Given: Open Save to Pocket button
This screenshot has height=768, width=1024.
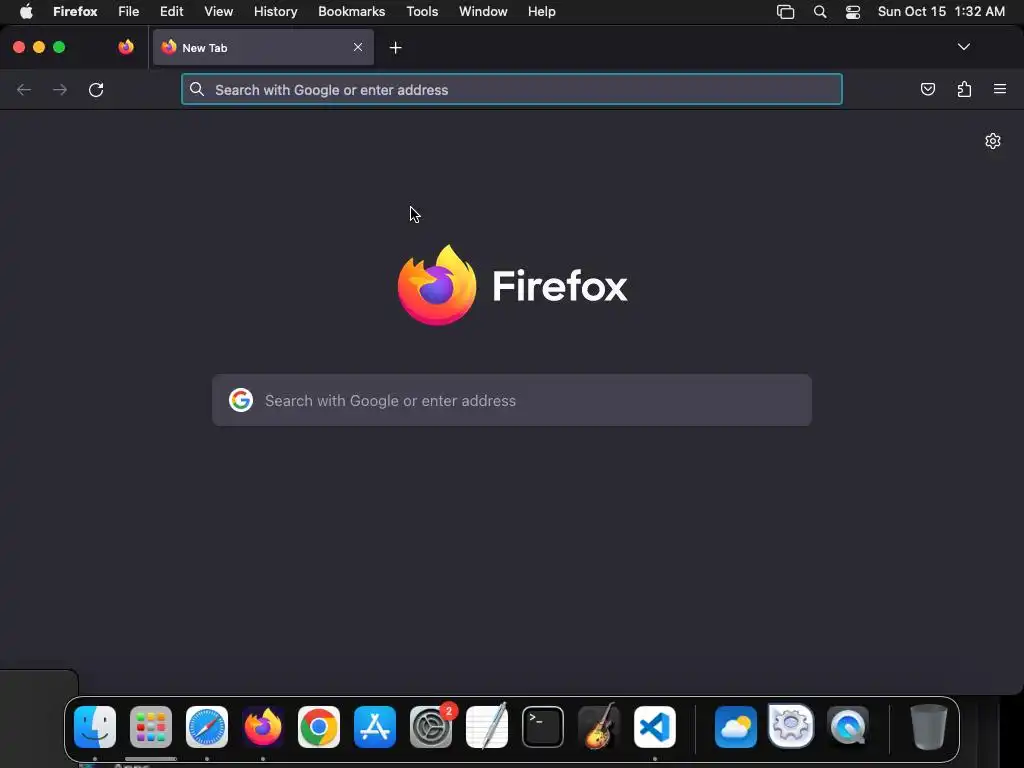Looking at the screenshot, I should click(x=927, y=89).
